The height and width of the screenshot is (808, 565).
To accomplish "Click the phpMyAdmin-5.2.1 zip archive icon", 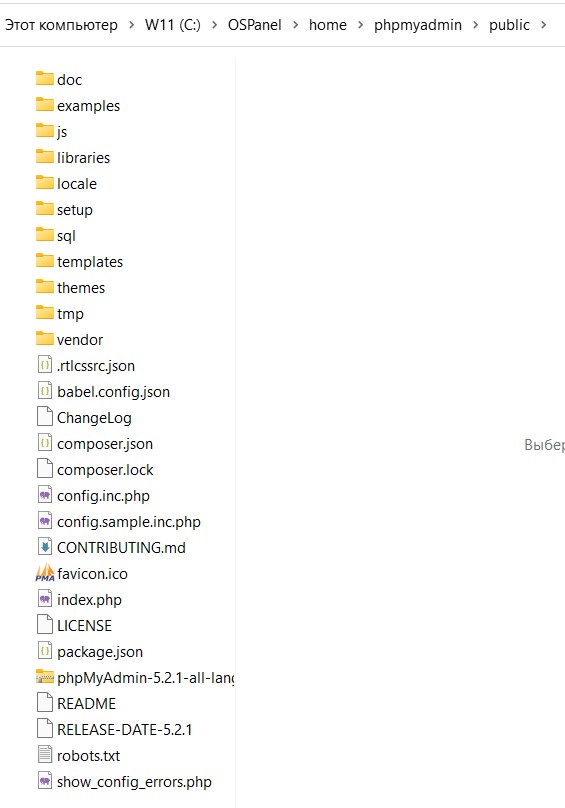I will pos(45,677).
